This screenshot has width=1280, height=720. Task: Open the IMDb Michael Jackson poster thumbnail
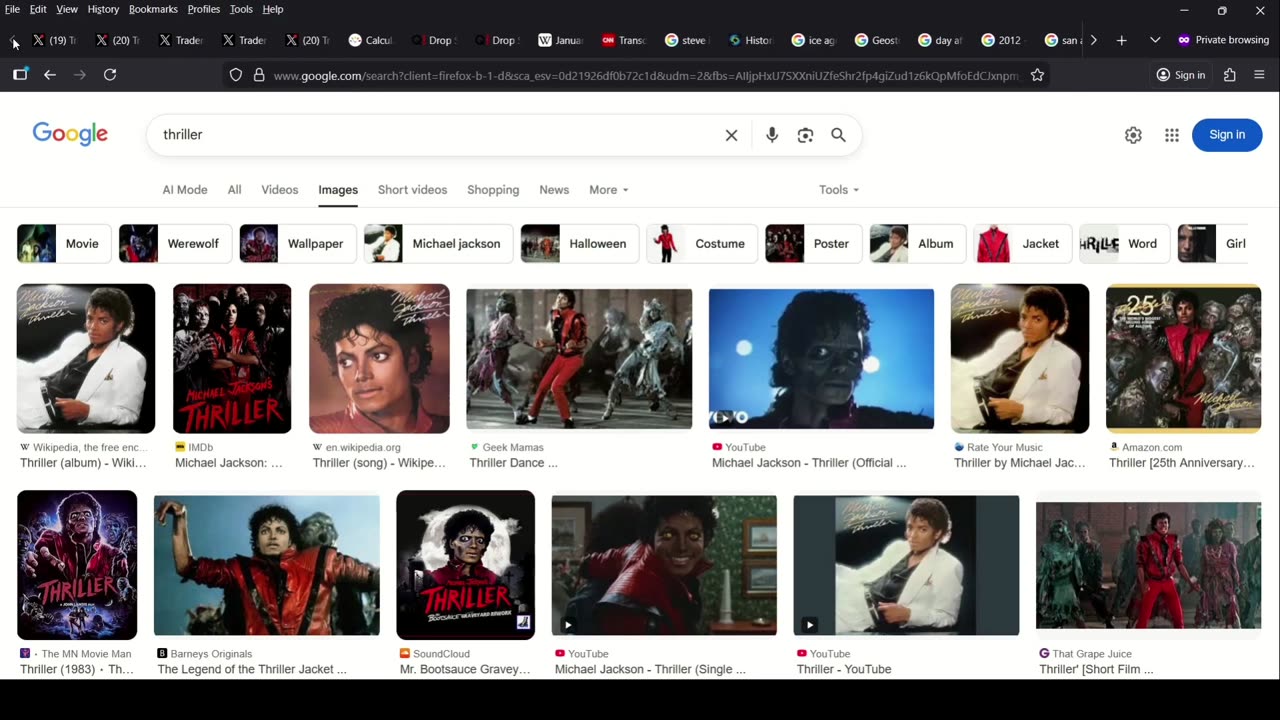click(x=232, y=359)
